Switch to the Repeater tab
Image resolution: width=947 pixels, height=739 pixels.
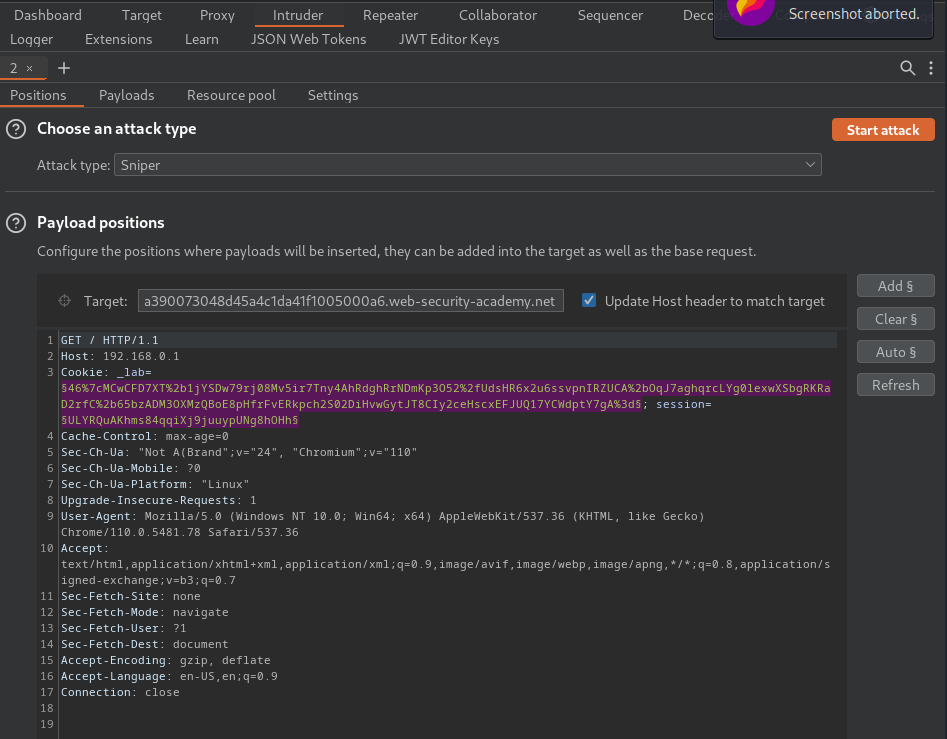click(x=390, y=15)
